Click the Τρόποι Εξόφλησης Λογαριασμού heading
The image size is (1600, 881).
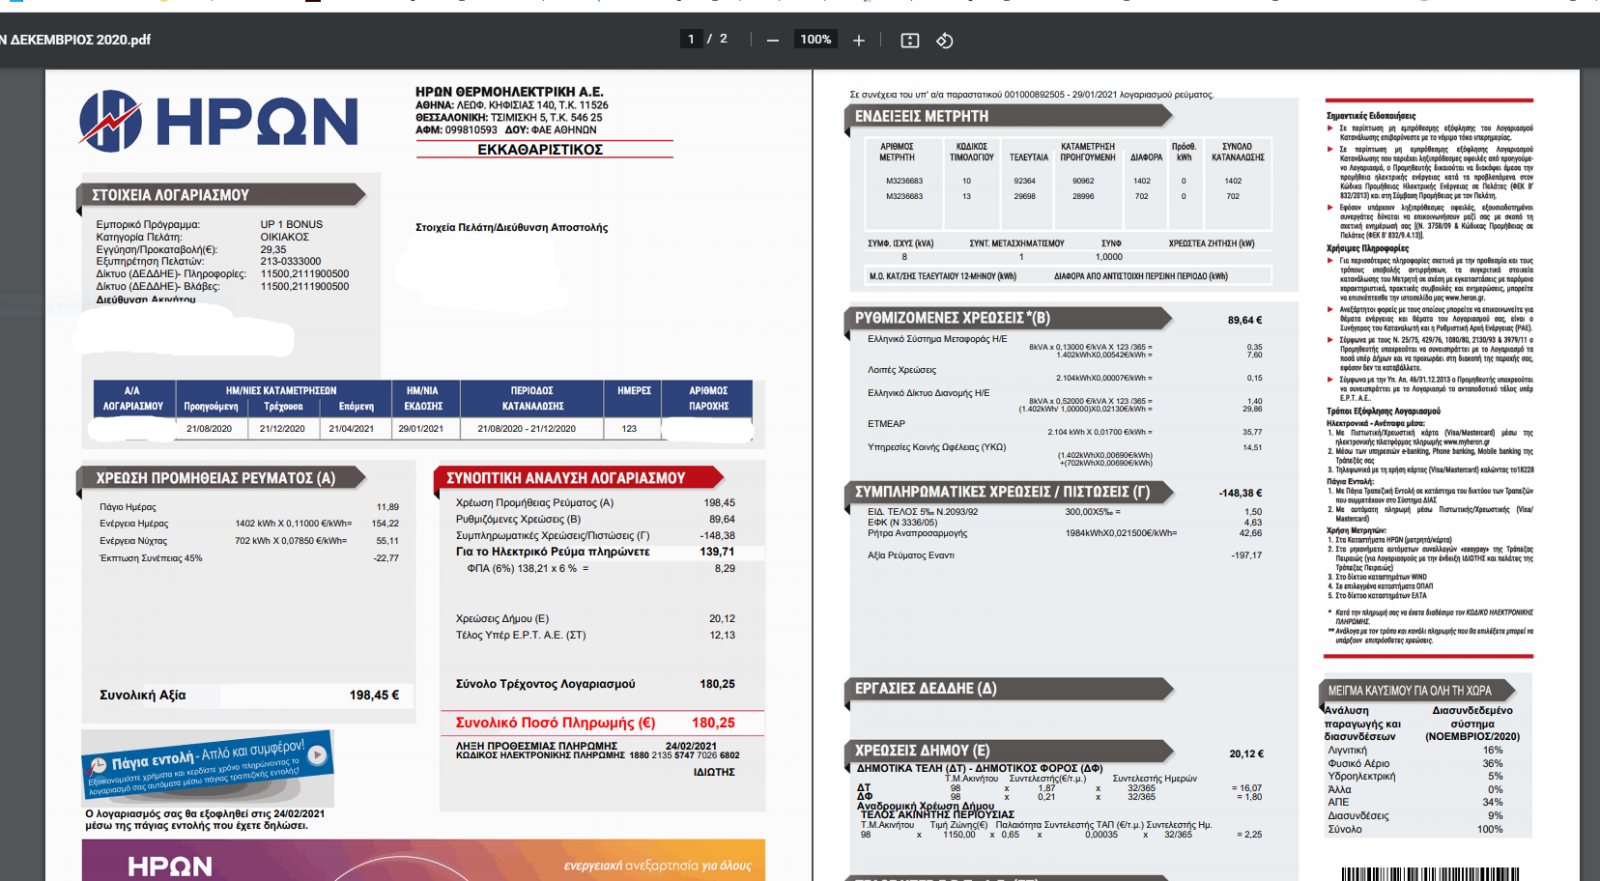pyautogui.click(x=1383, y=411)
